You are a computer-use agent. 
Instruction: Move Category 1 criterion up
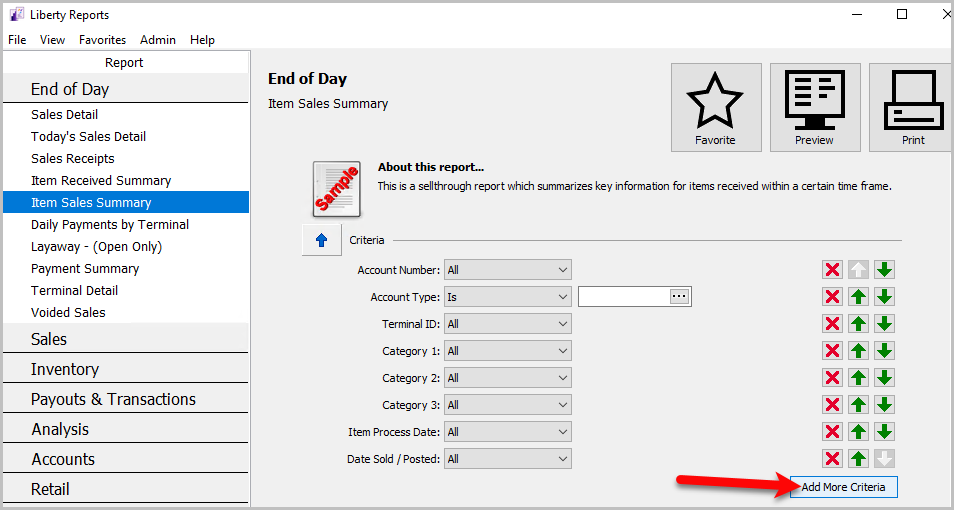858,351
